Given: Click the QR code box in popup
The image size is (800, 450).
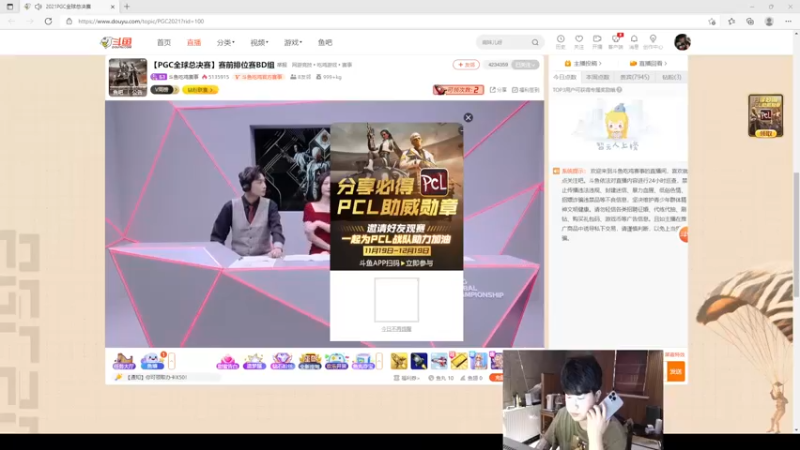Looking at the screenshot, I should point(396,300).
